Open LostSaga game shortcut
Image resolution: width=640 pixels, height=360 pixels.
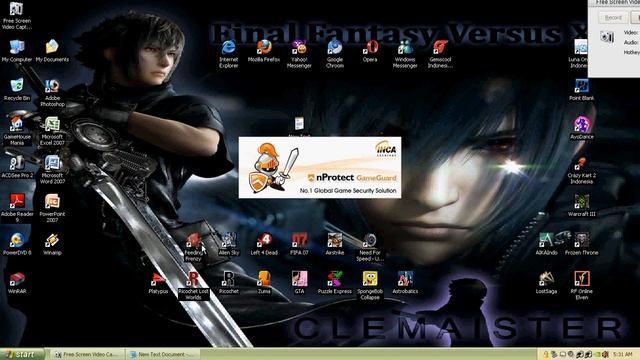547,283
